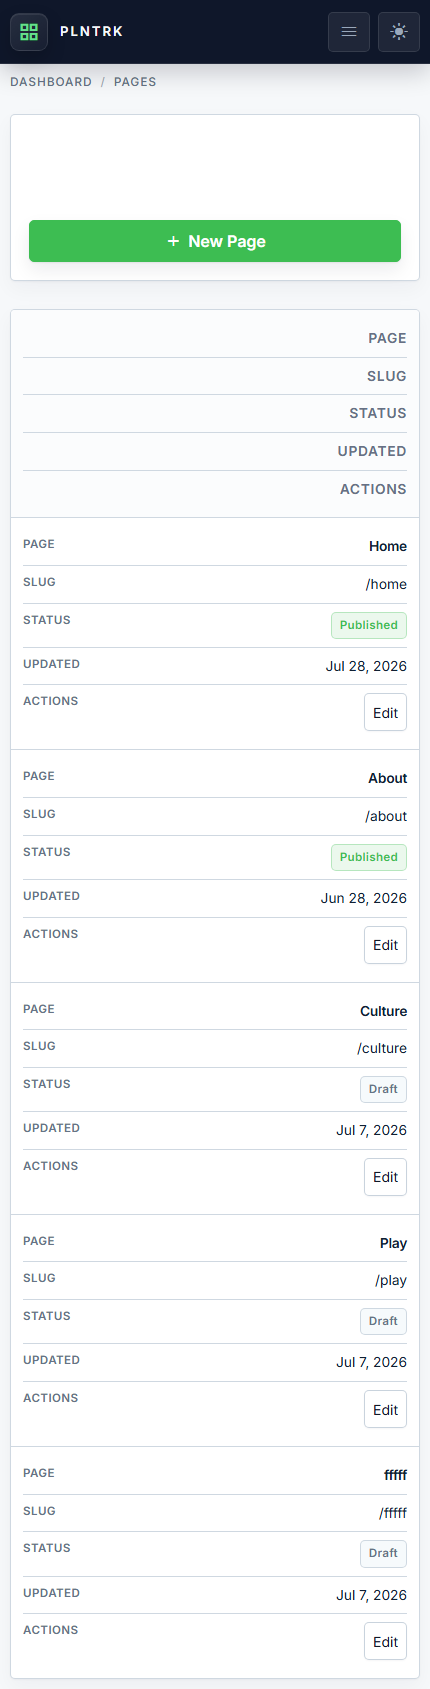Select the /home slug text

(386, 584)
